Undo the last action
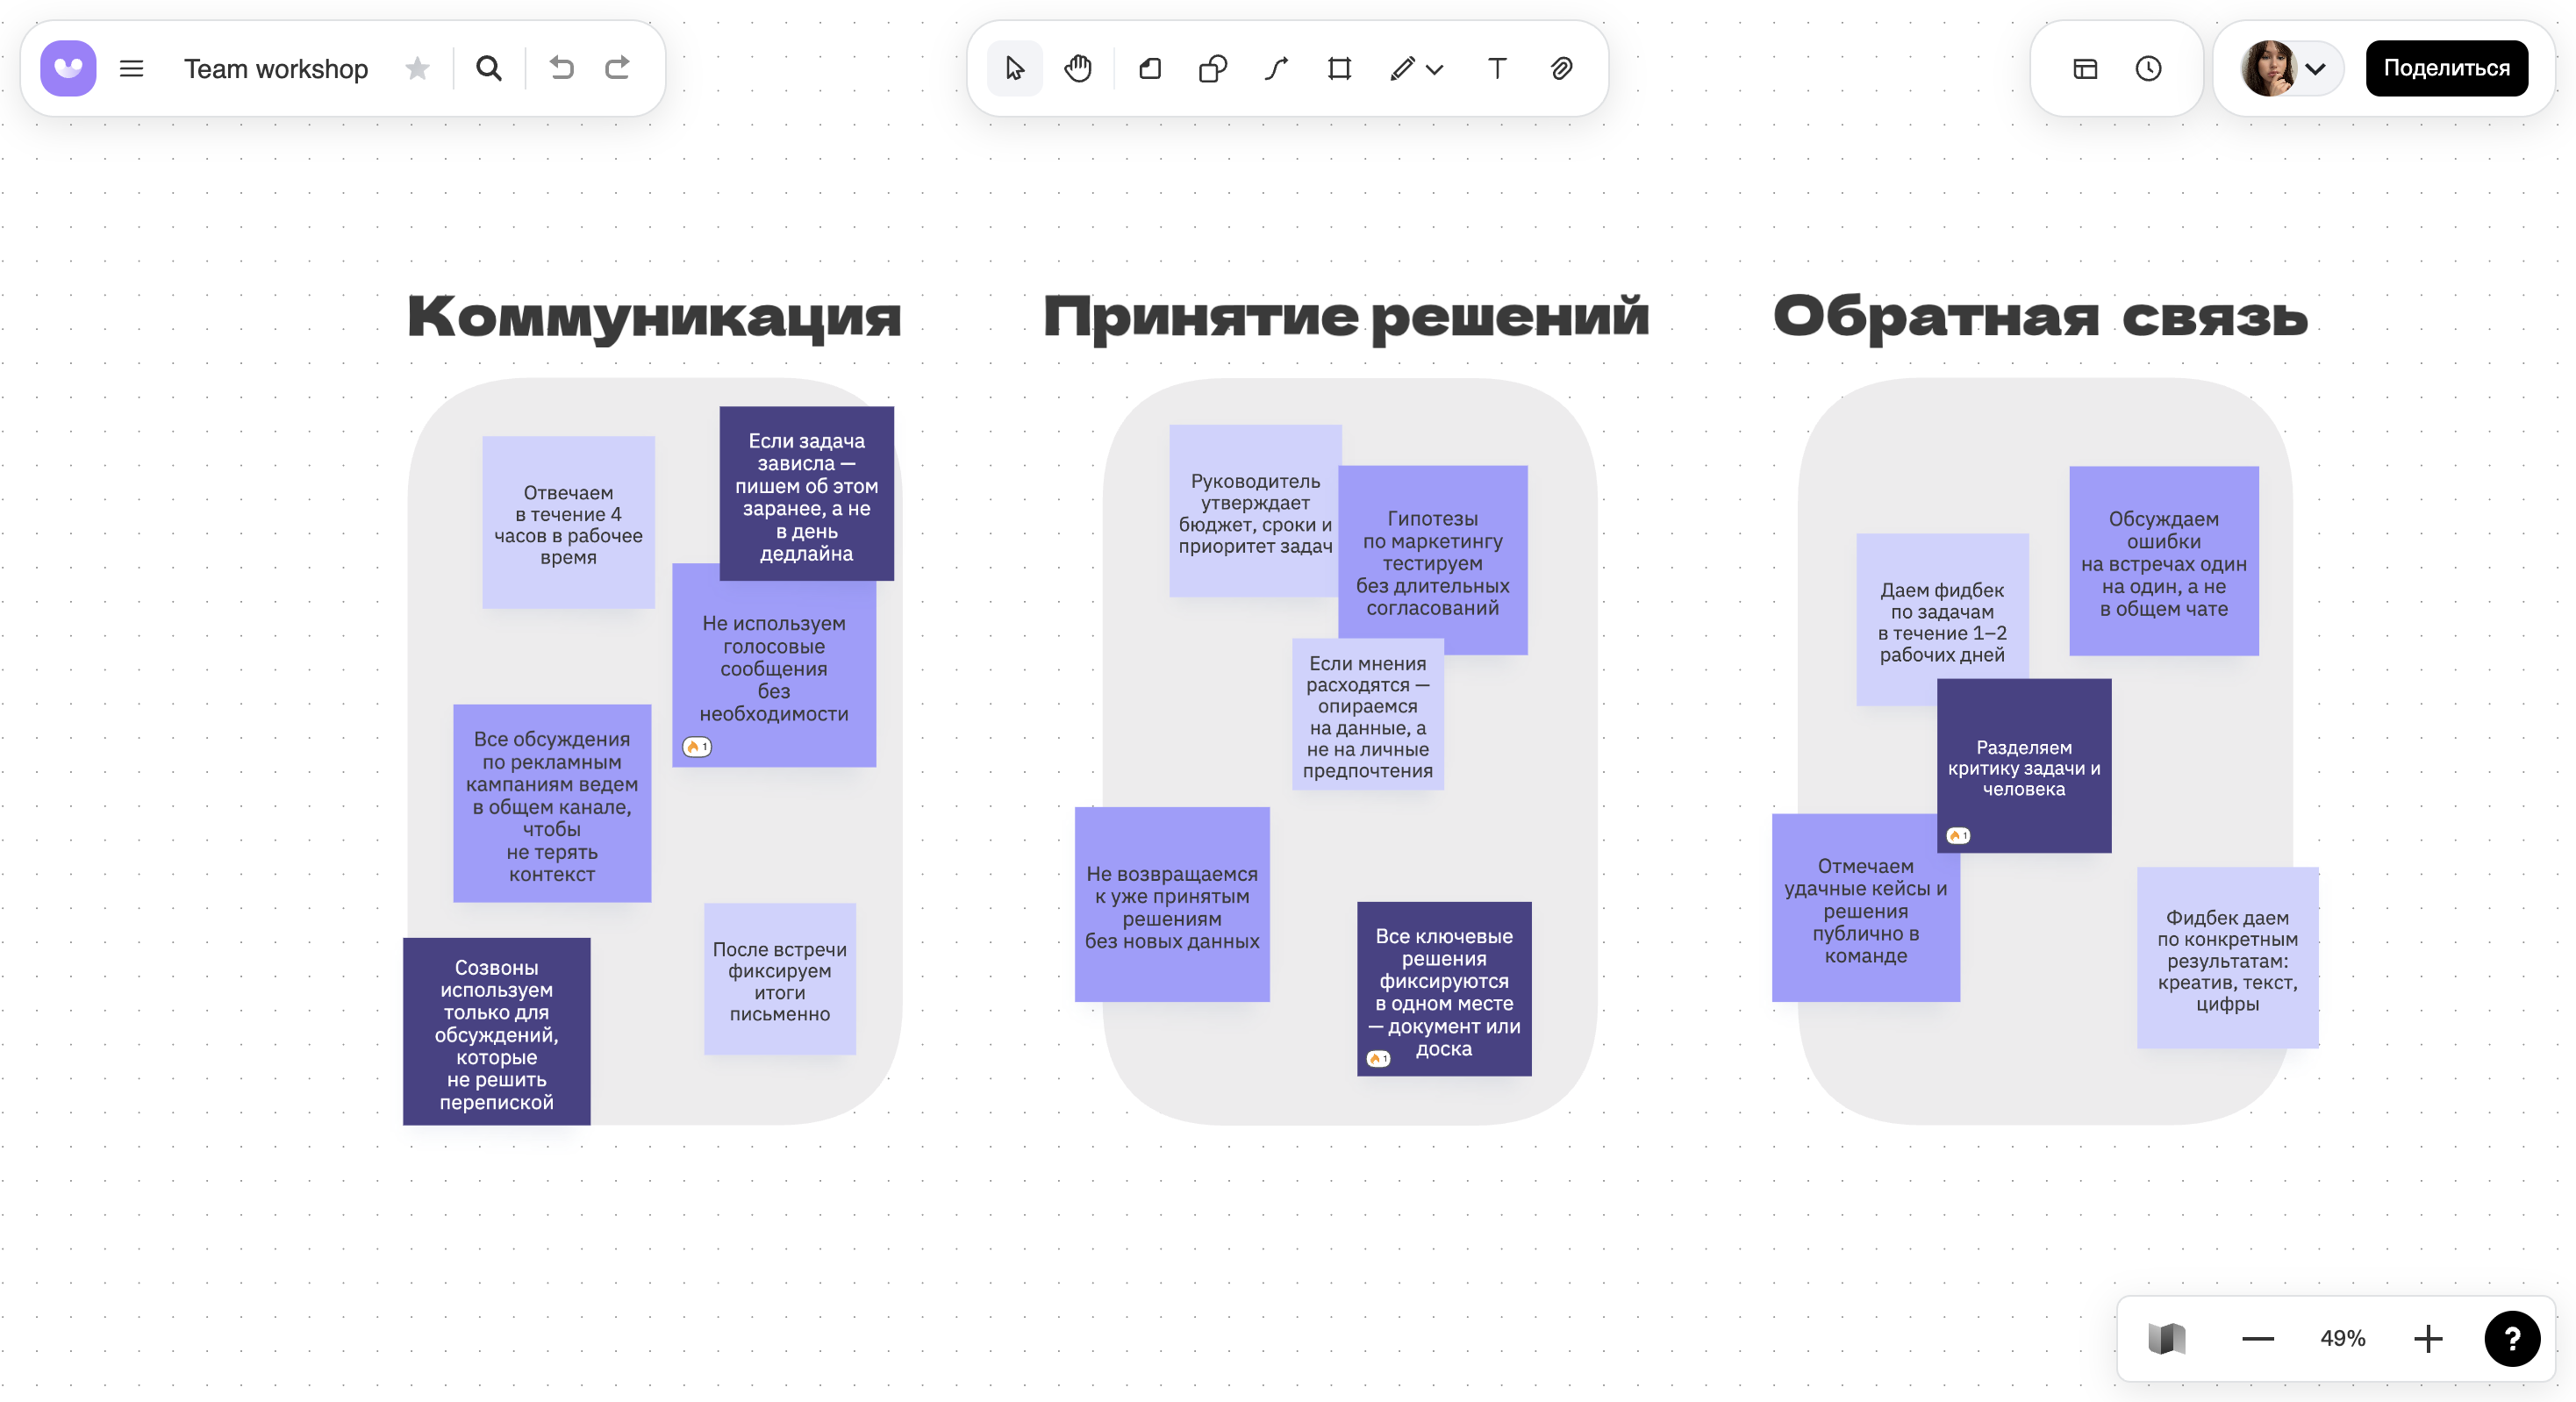Image resolution: width=2576 pixels, height=1402 pixels. [562, 68]
